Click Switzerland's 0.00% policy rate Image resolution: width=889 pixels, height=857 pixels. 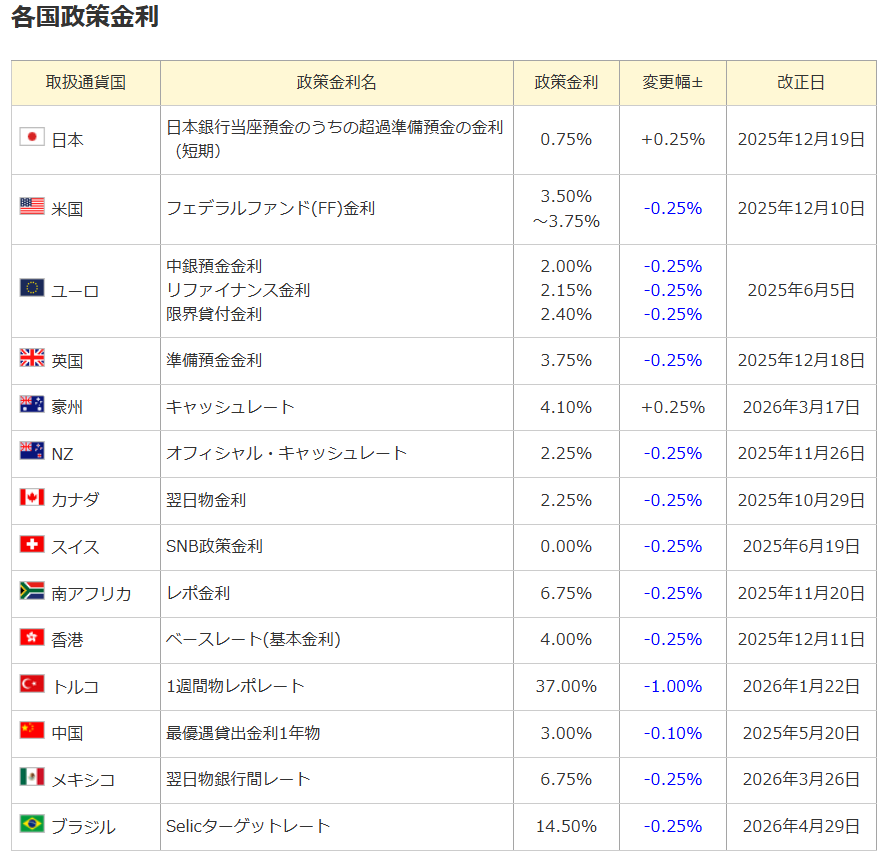pyautogui.click(x=566, y=546)
